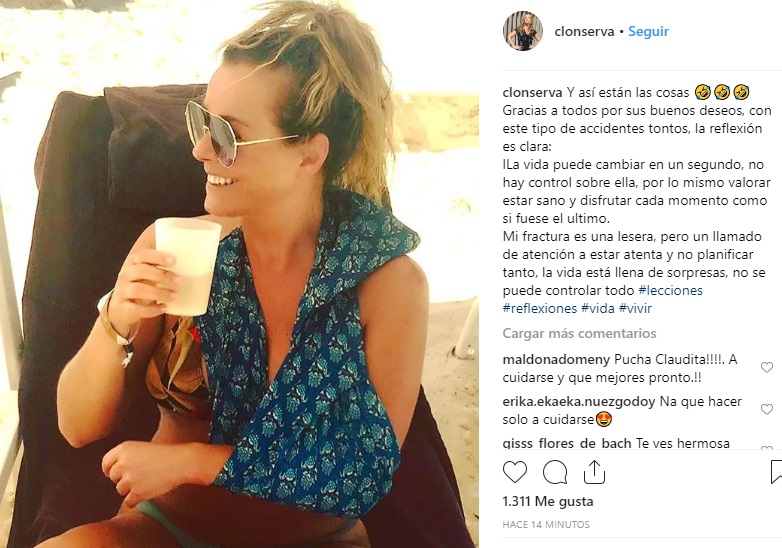Open clonserva profile picture avatar
This screenshot has width=782, height=548.
pos(523,31)
